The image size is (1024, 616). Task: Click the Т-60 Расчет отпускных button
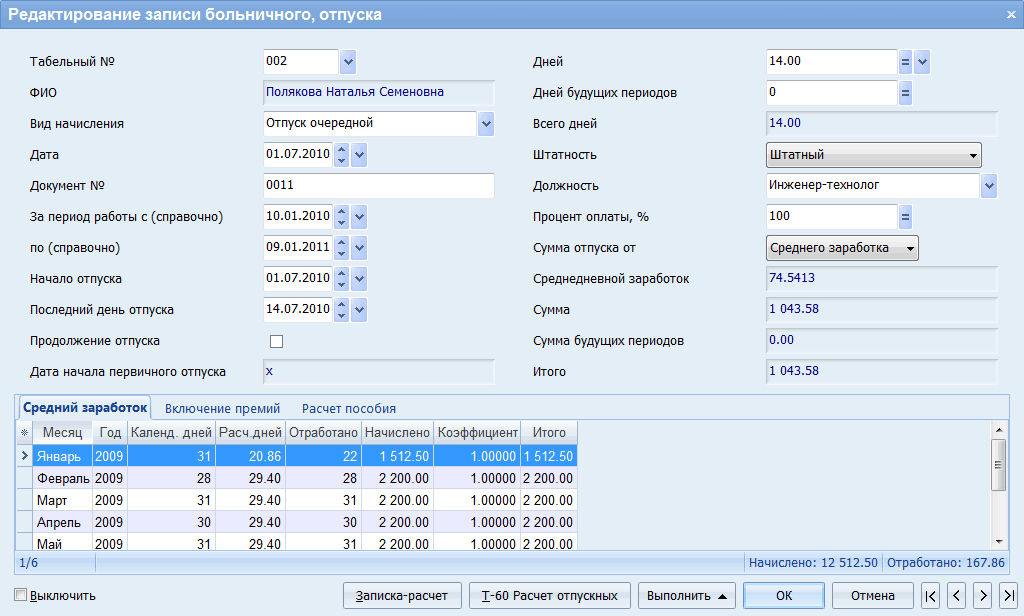550,596
